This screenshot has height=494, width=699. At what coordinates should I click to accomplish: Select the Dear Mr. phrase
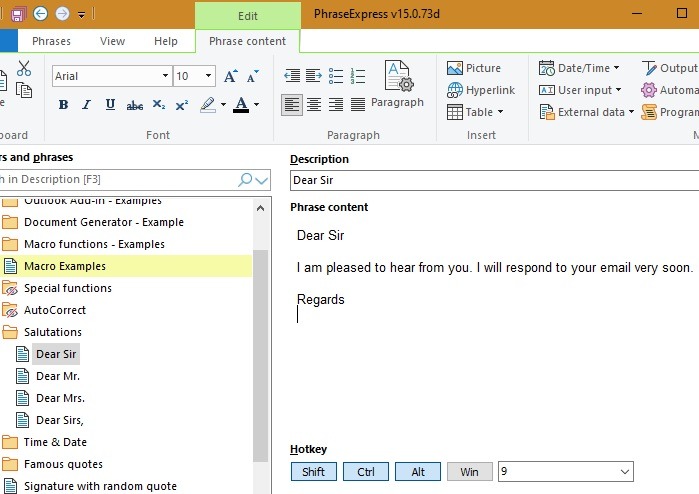[x=58, y=376]
